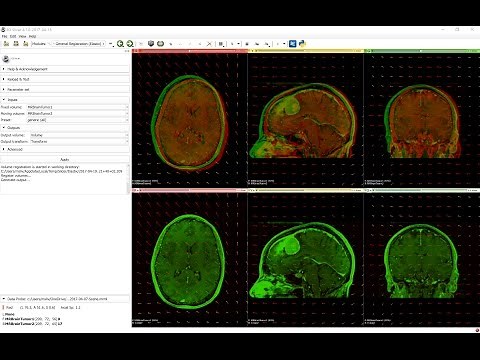The height and width of the screenshot is (360, 480).
Task: Open the Output transform dropdown
Action: pos(79,141)
